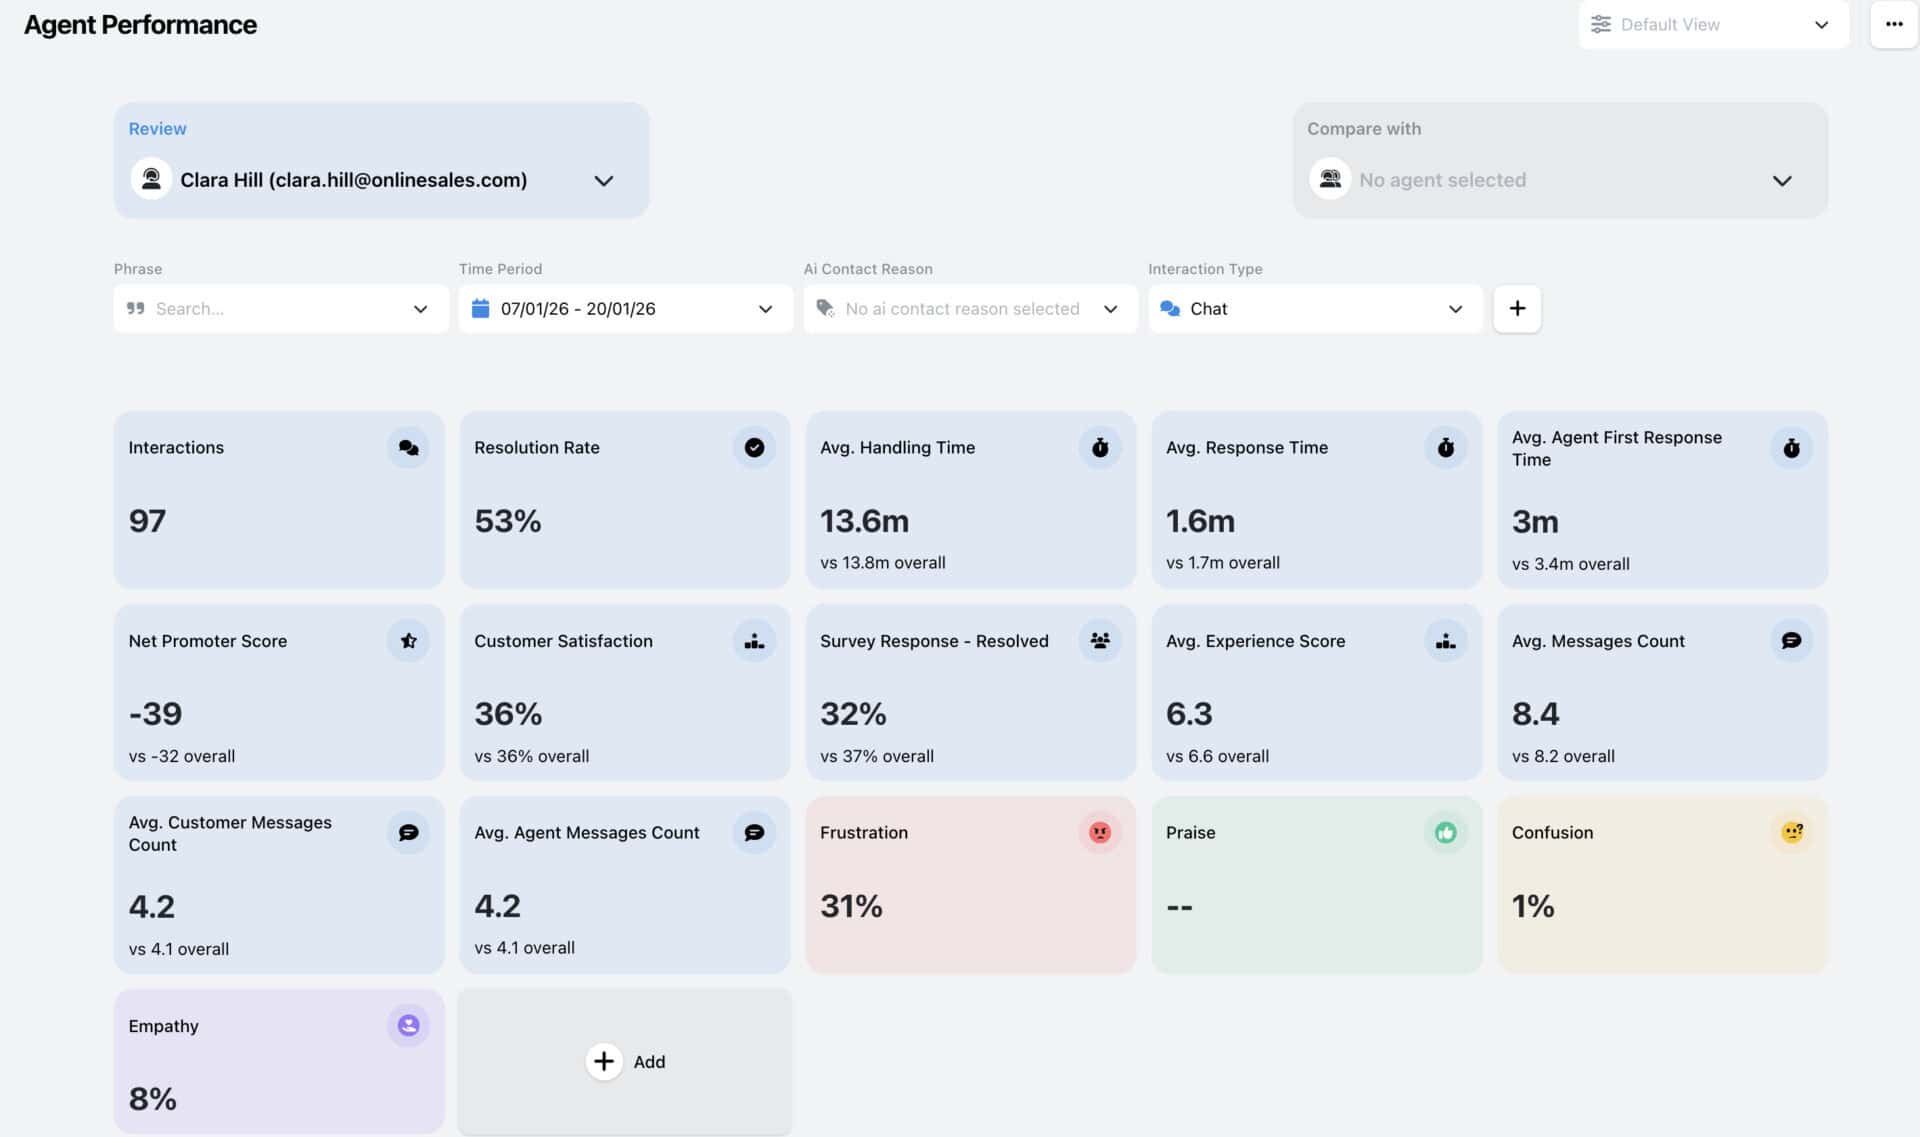Click the plus button to add a filter
The height and width of the screenshot is (1137, 1920).
[1517, 308]
